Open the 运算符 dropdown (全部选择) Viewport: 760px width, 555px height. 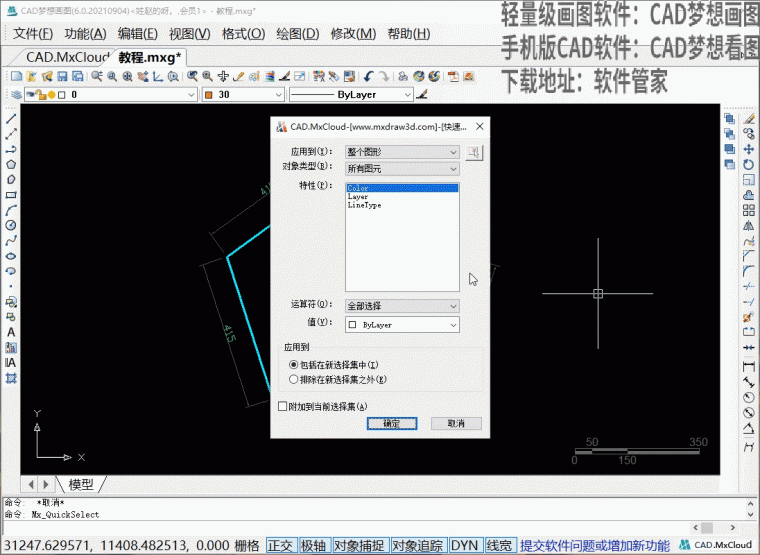(402, 306)
